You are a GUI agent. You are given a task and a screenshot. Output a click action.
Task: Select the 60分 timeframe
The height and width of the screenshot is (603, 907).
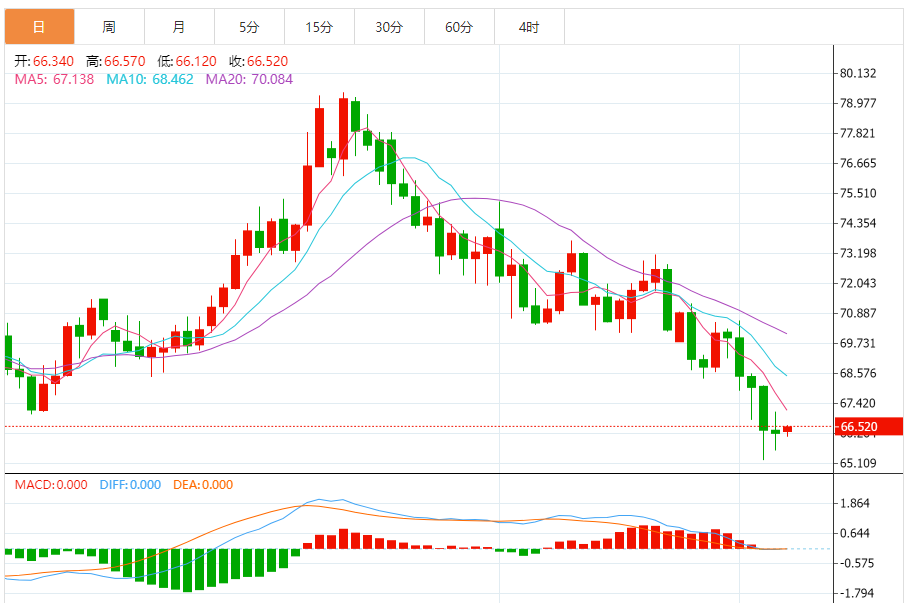[459, 27]
